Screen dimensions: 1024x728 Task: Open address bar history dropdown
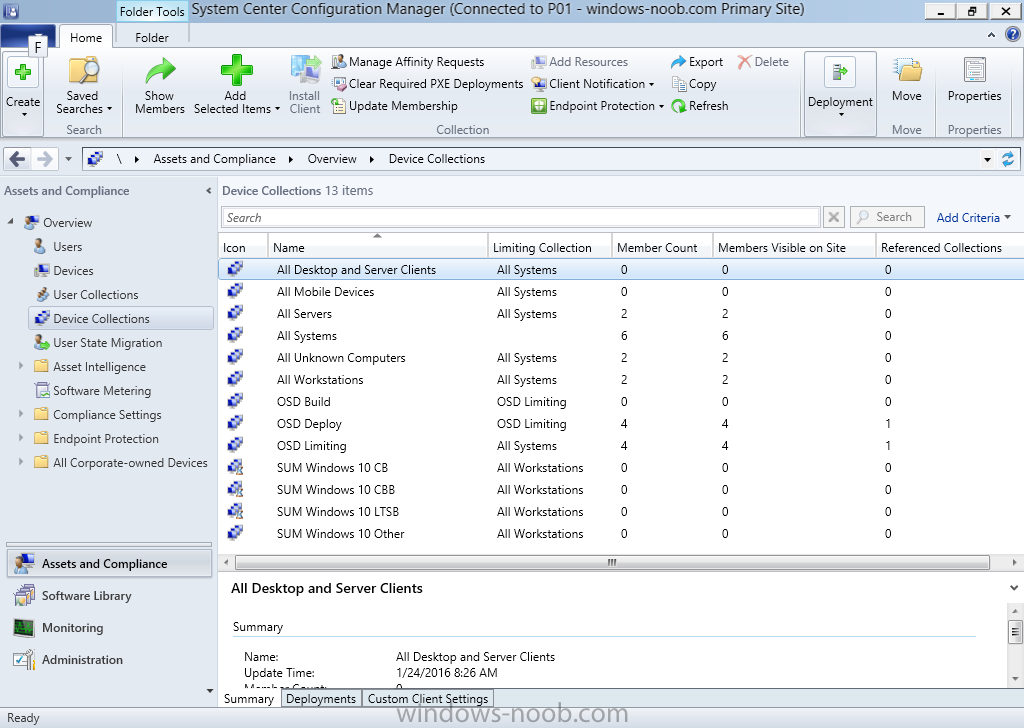pyautogui.click(x=987, y=159)
